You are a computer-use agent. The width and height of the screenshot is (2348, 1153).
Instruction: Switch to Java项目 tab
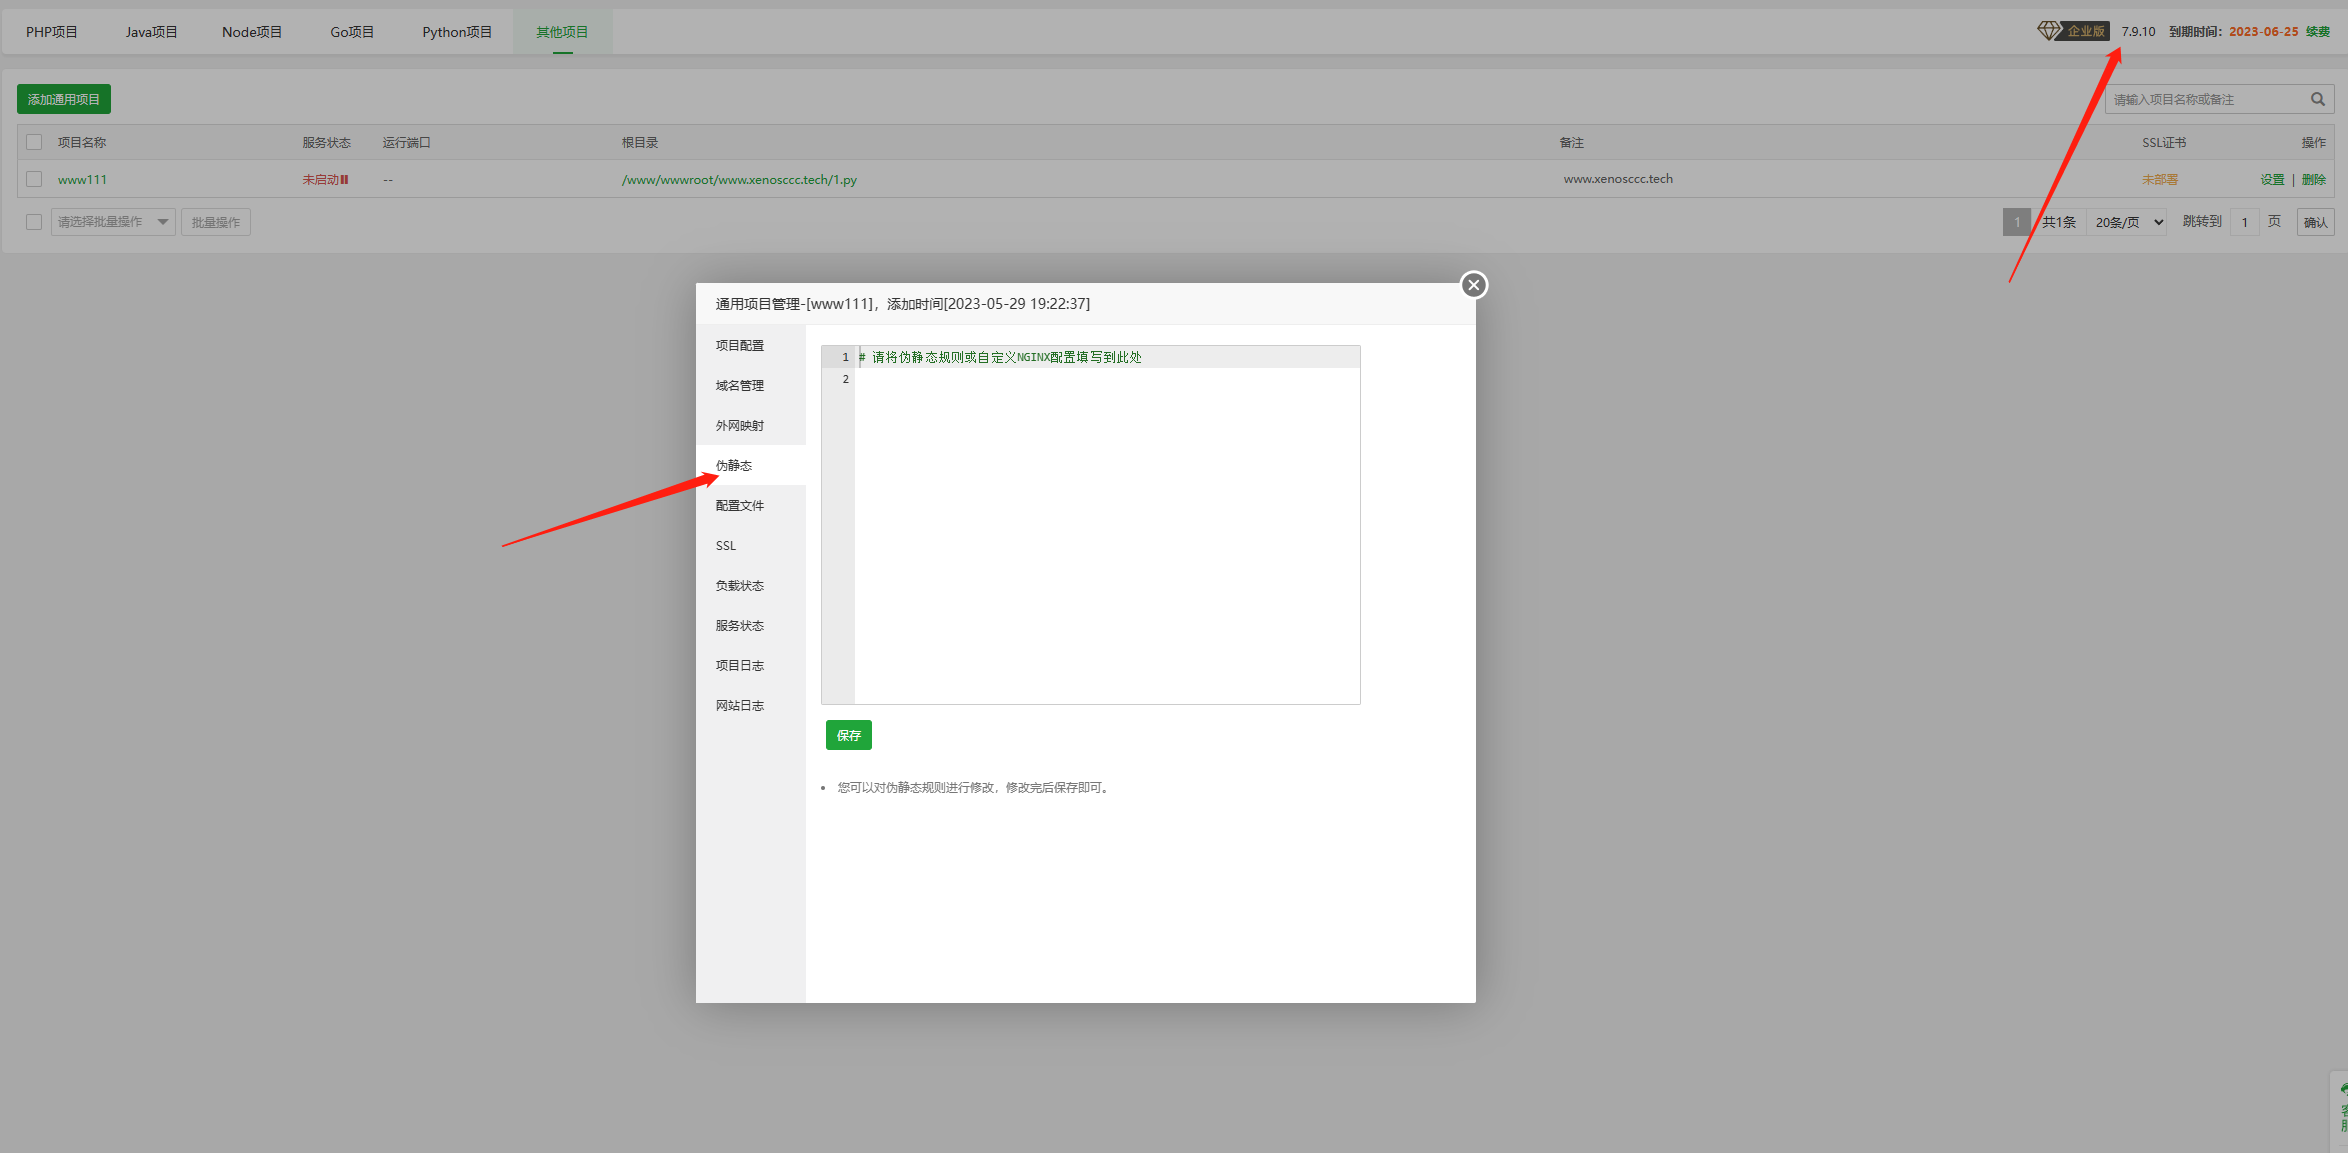(152, 32)
